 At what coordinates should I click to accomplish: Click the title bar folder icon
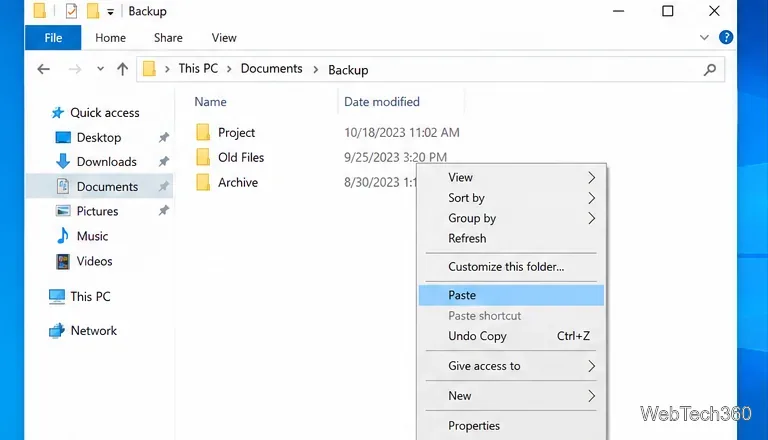[40, 11]
